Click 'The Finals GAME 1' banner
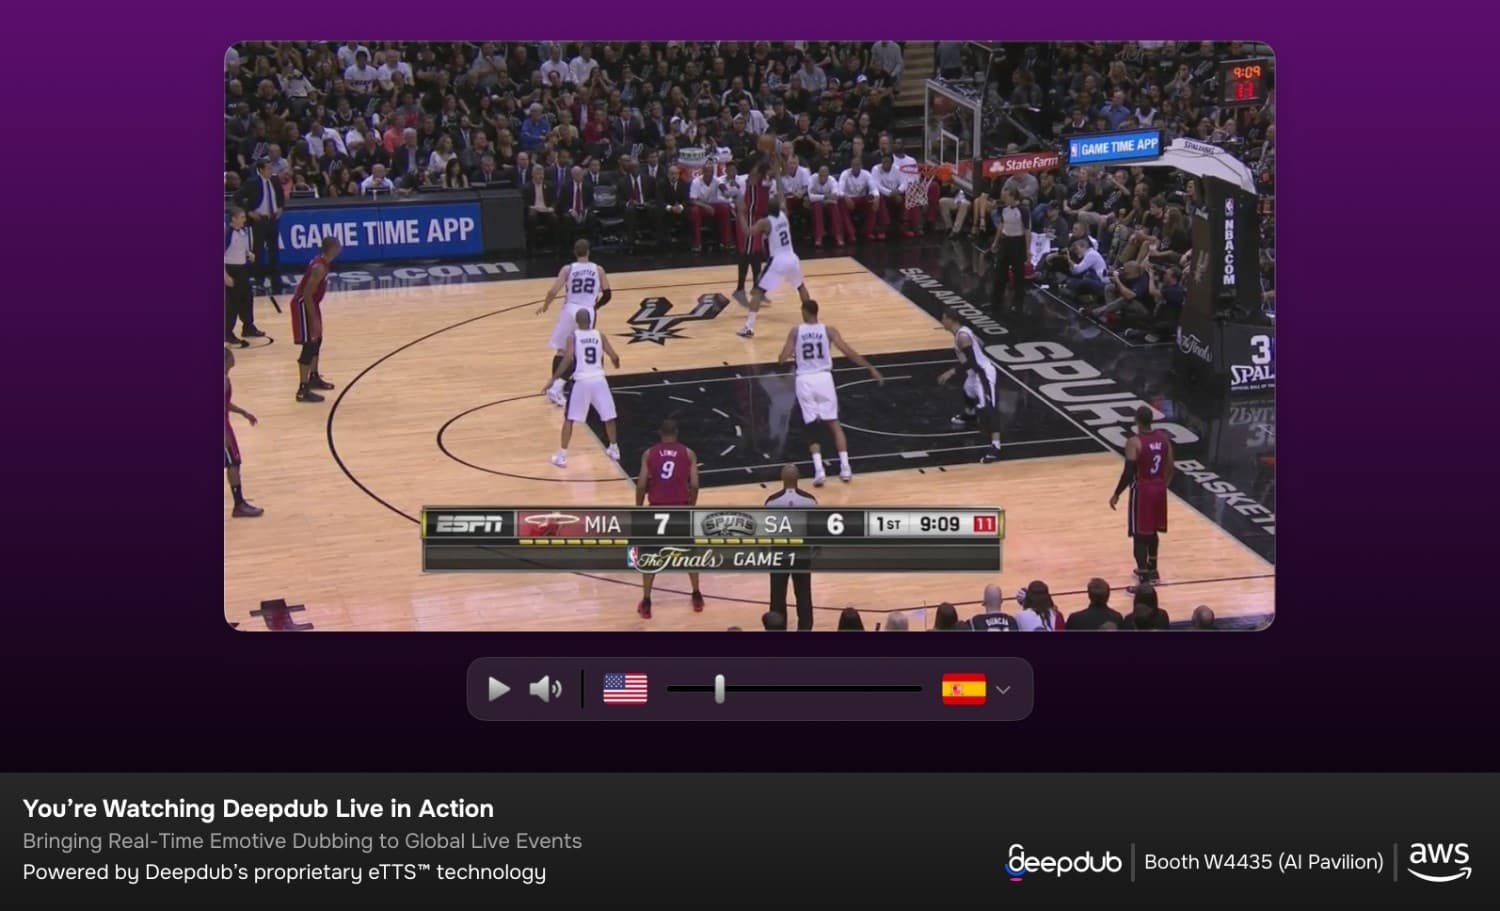 pos(712,559)
